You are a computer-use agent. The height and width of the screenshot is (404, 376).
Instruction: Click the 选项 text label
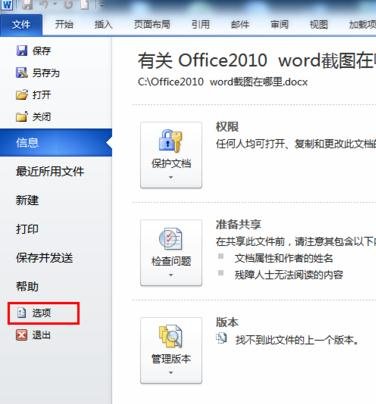tap(41, 313)
